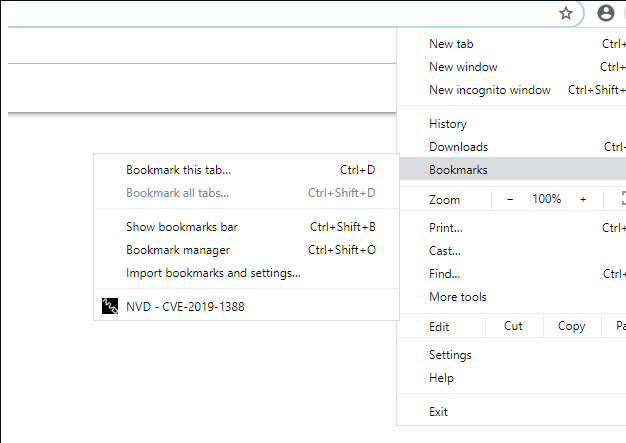
Task: Click the NVD bookmark favicon
Action: tap(110, 307)
